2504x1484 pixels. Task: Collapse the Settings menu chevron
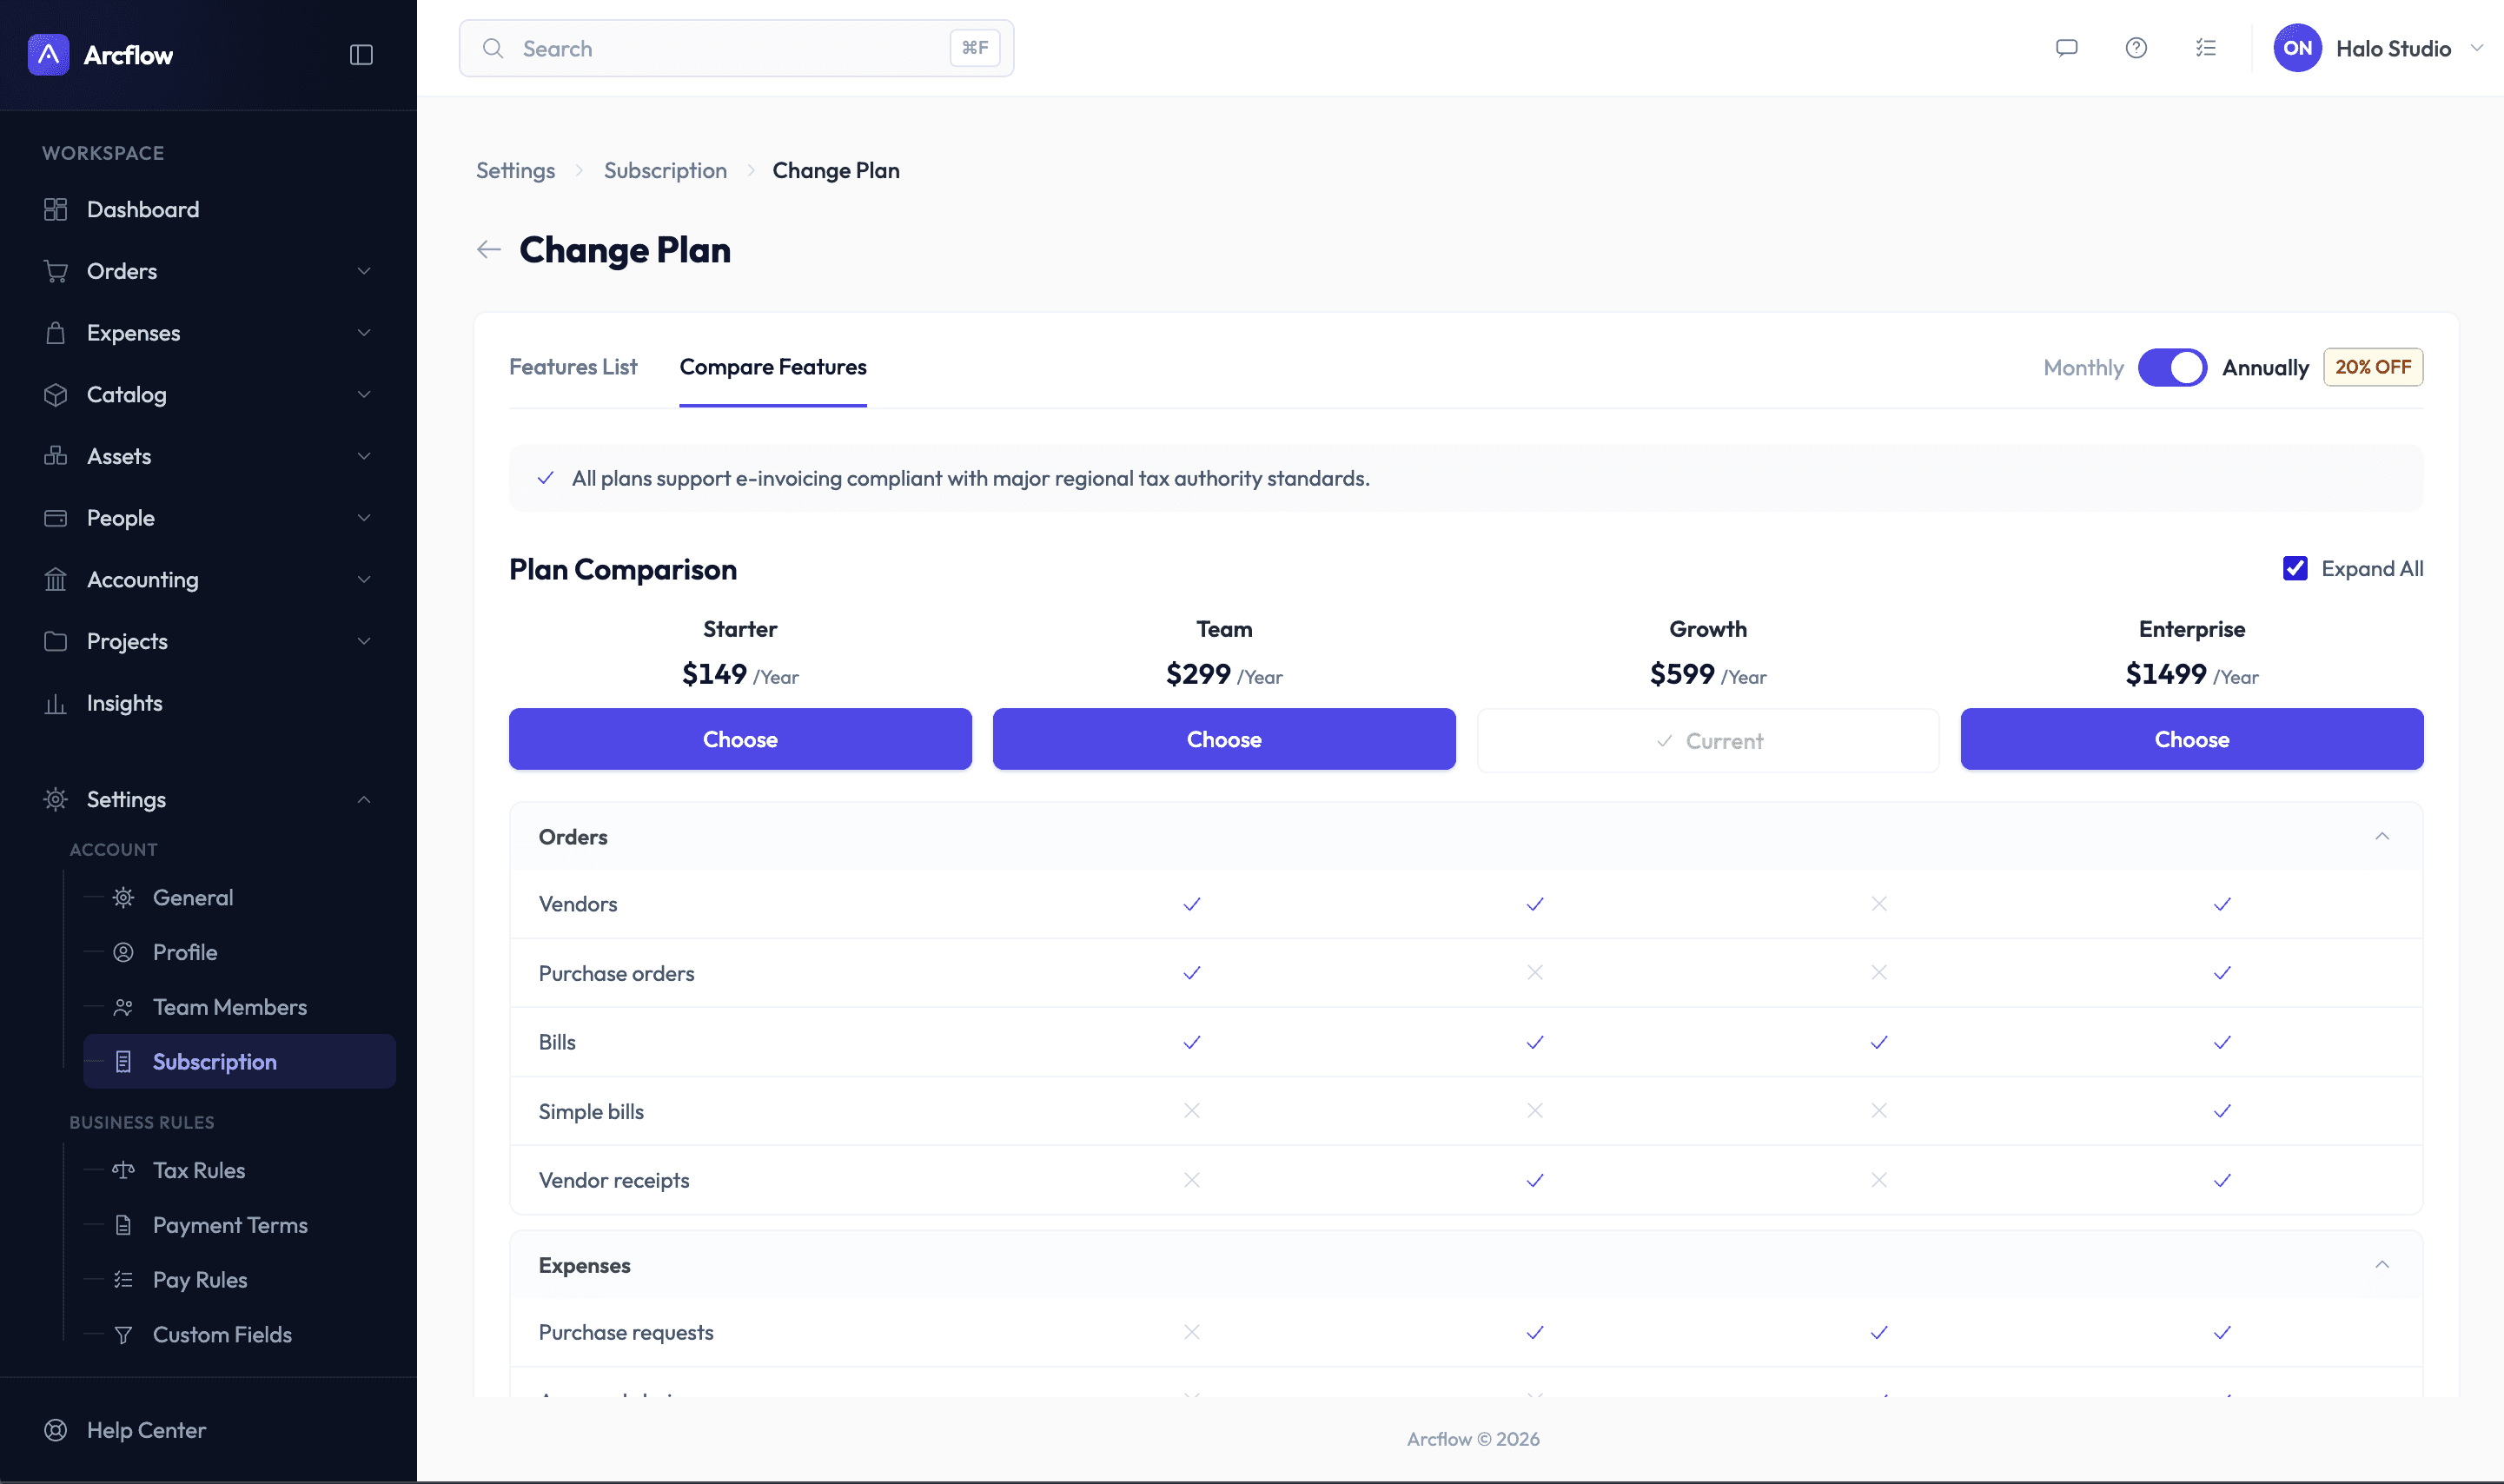point(364,799)
